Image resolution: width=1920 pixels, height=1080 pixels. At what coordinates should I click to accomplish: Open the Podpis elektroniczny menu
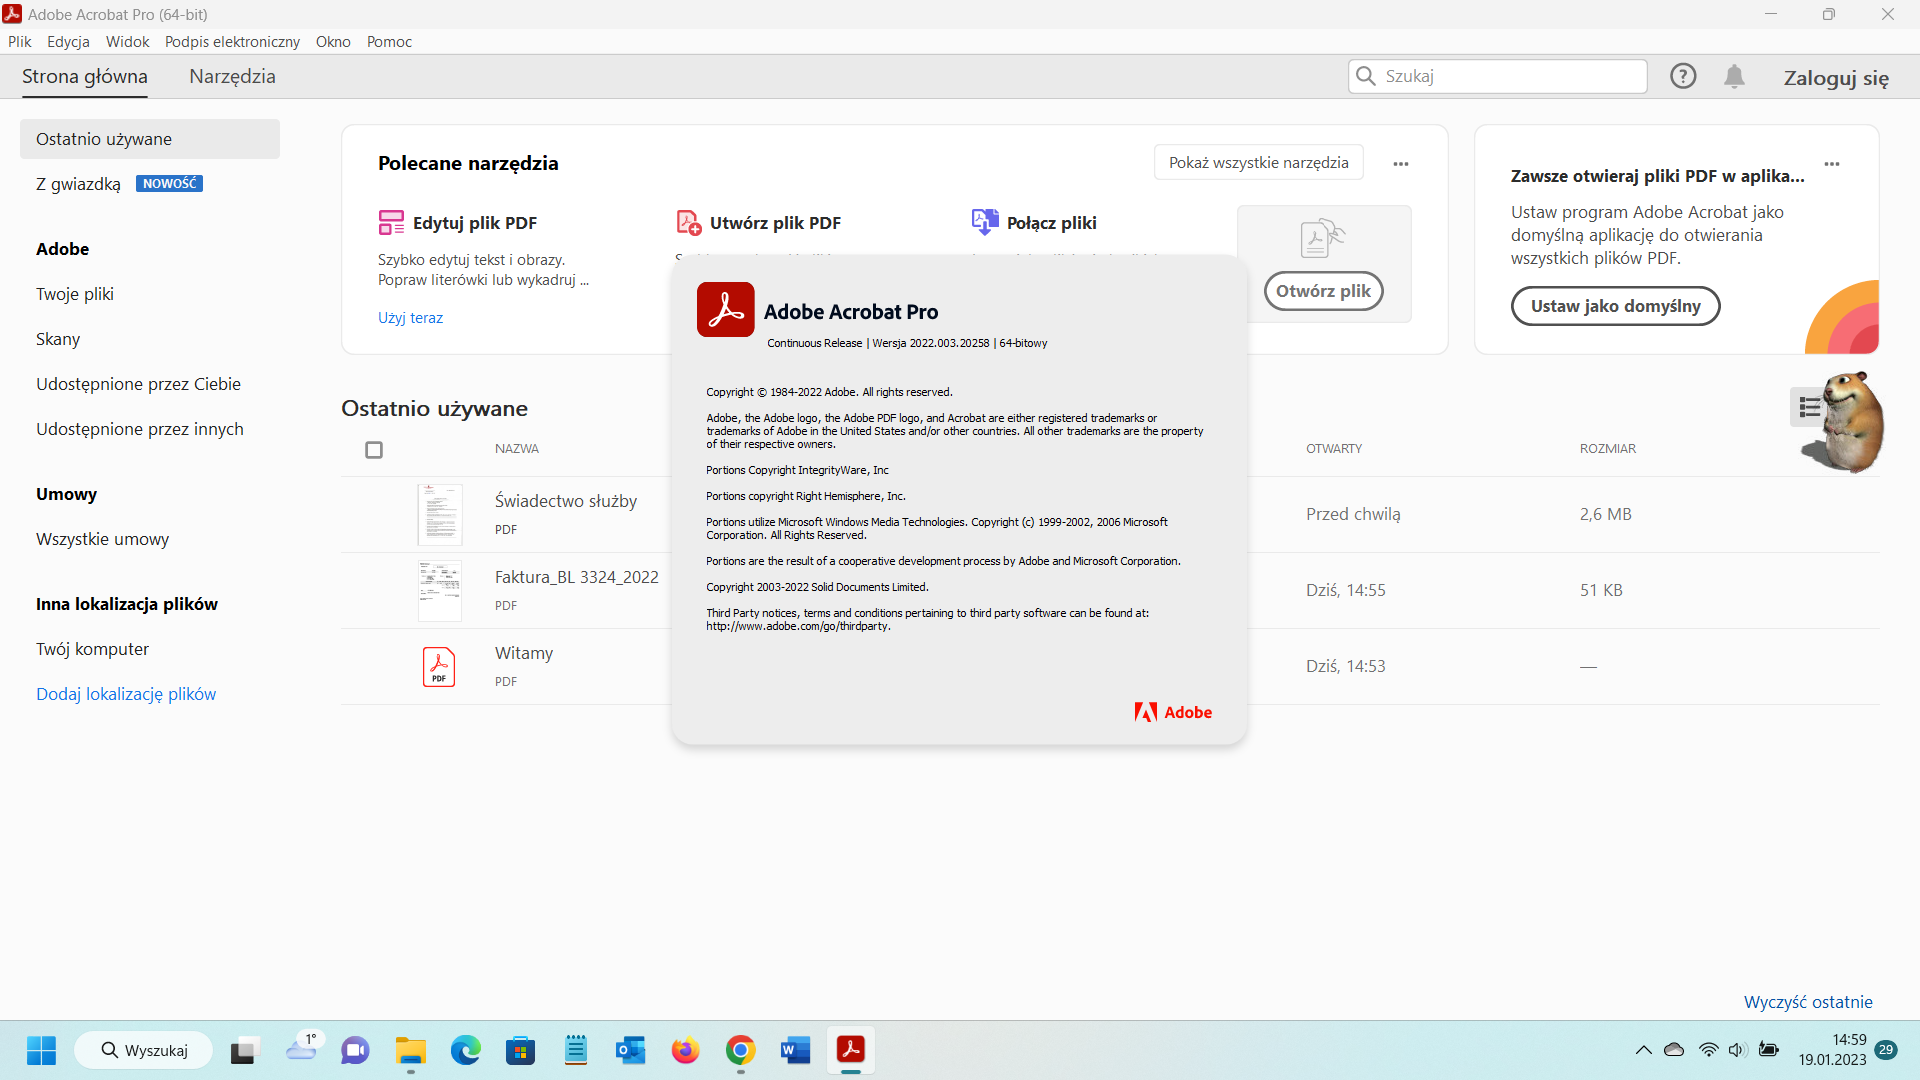pyautogui.click(x=232, y=41)
